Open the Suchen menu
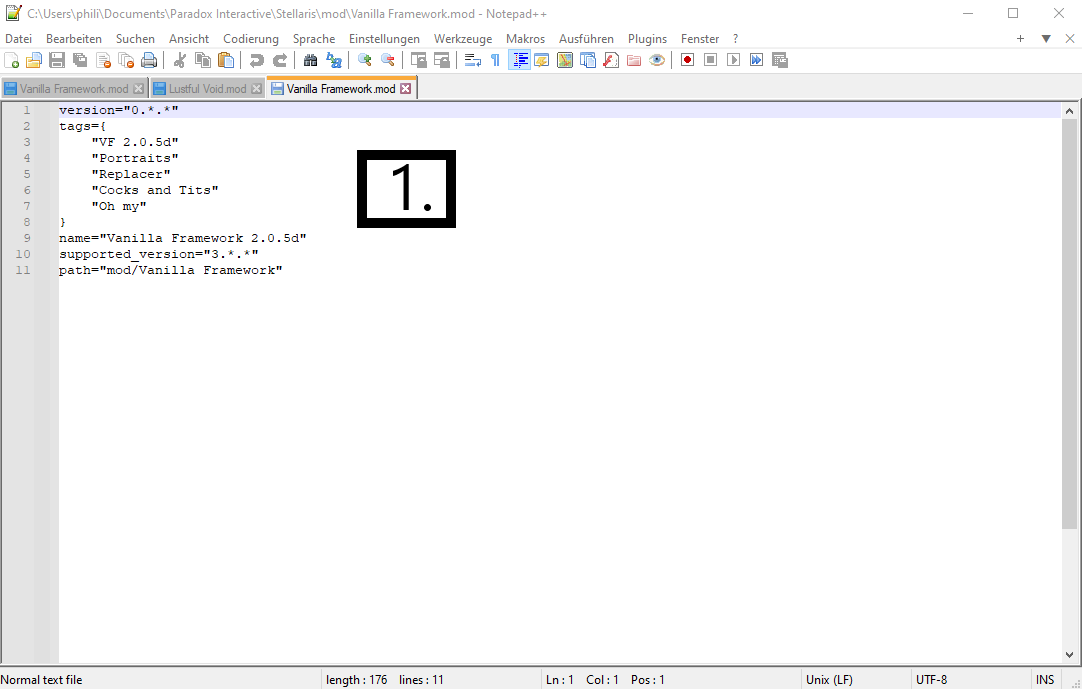 [135, 39]
